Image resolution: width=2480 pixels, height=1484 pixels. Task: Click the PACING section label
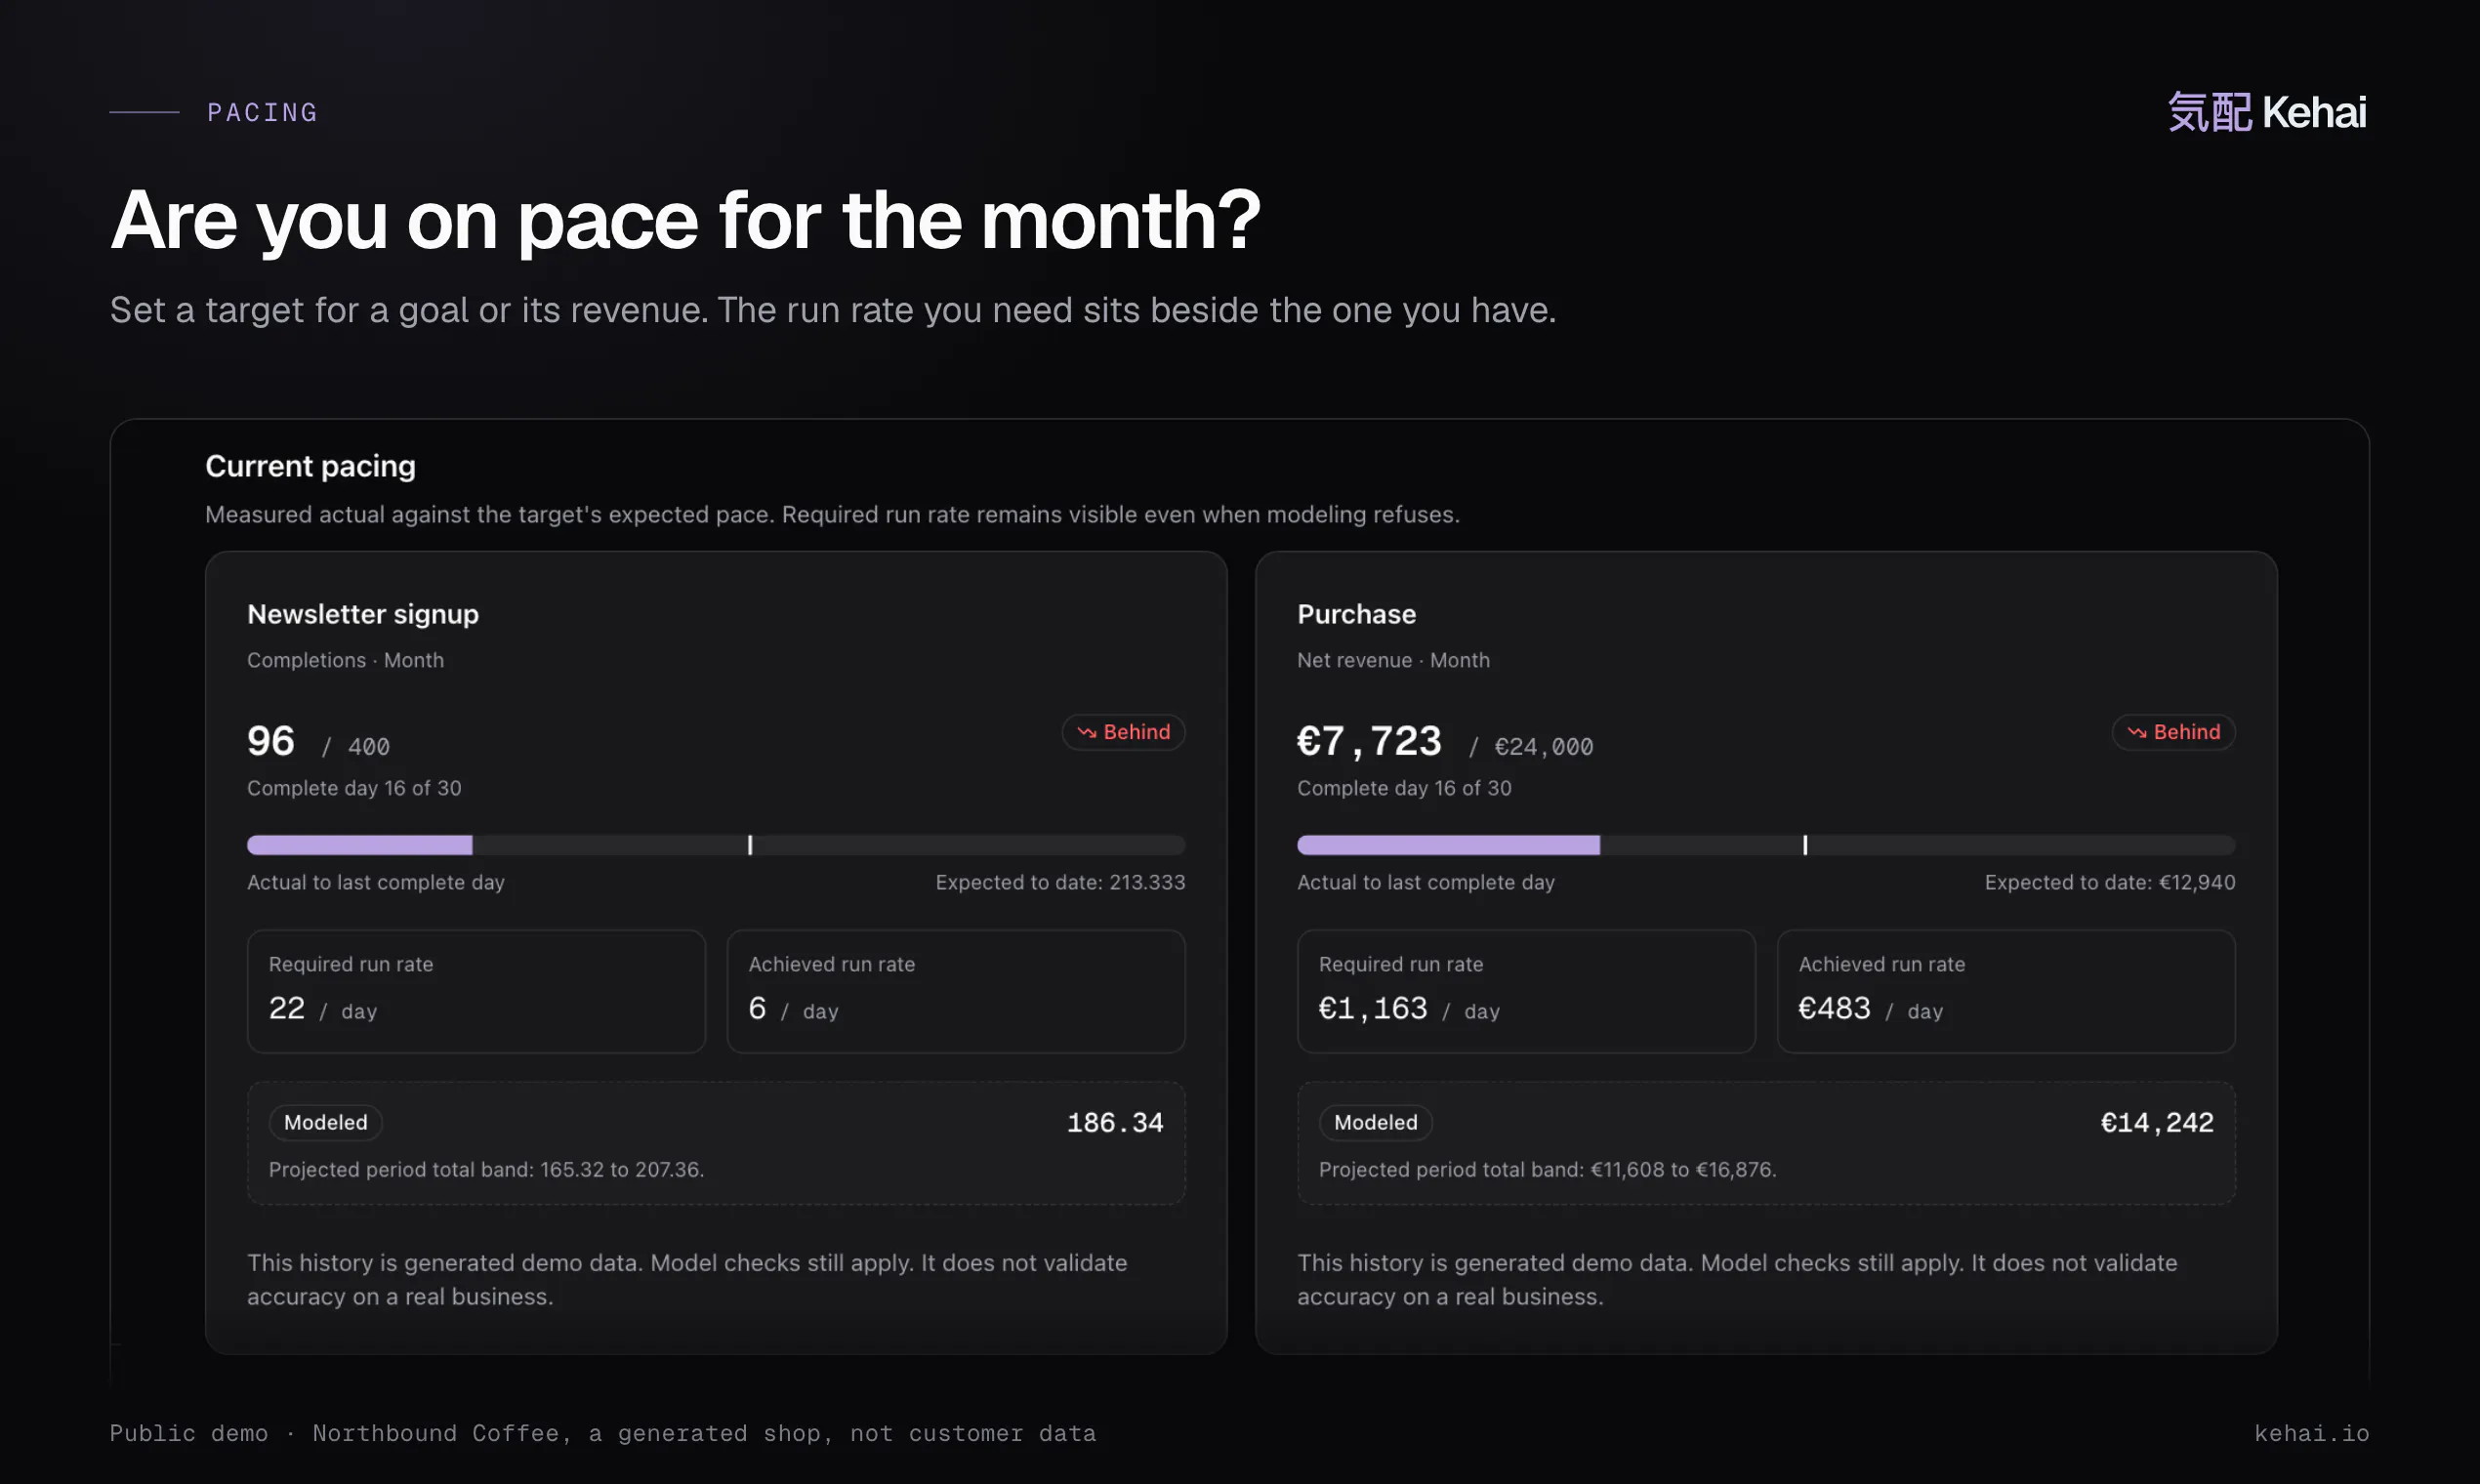(262, 112)
